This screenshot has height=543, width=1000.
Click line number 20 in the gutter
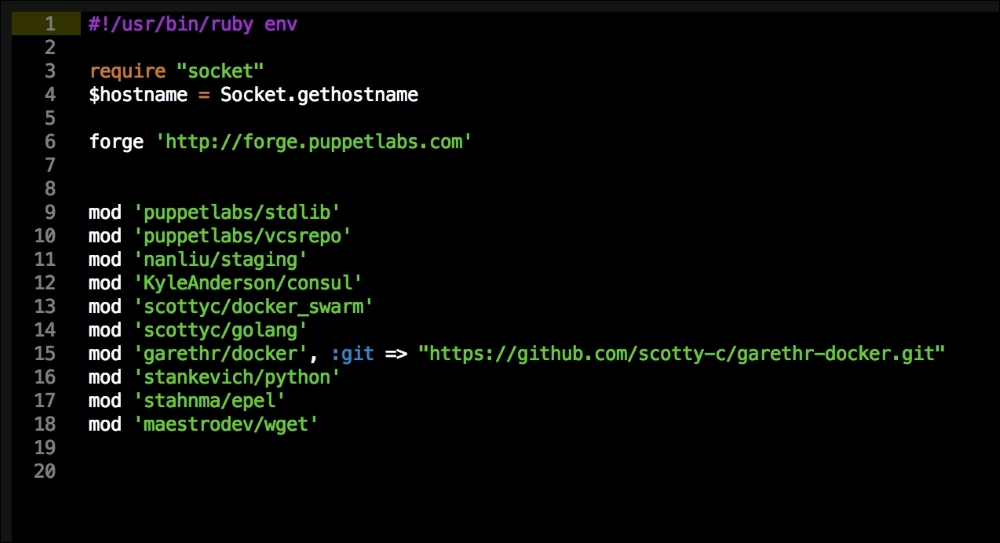(x=44, y=471)
